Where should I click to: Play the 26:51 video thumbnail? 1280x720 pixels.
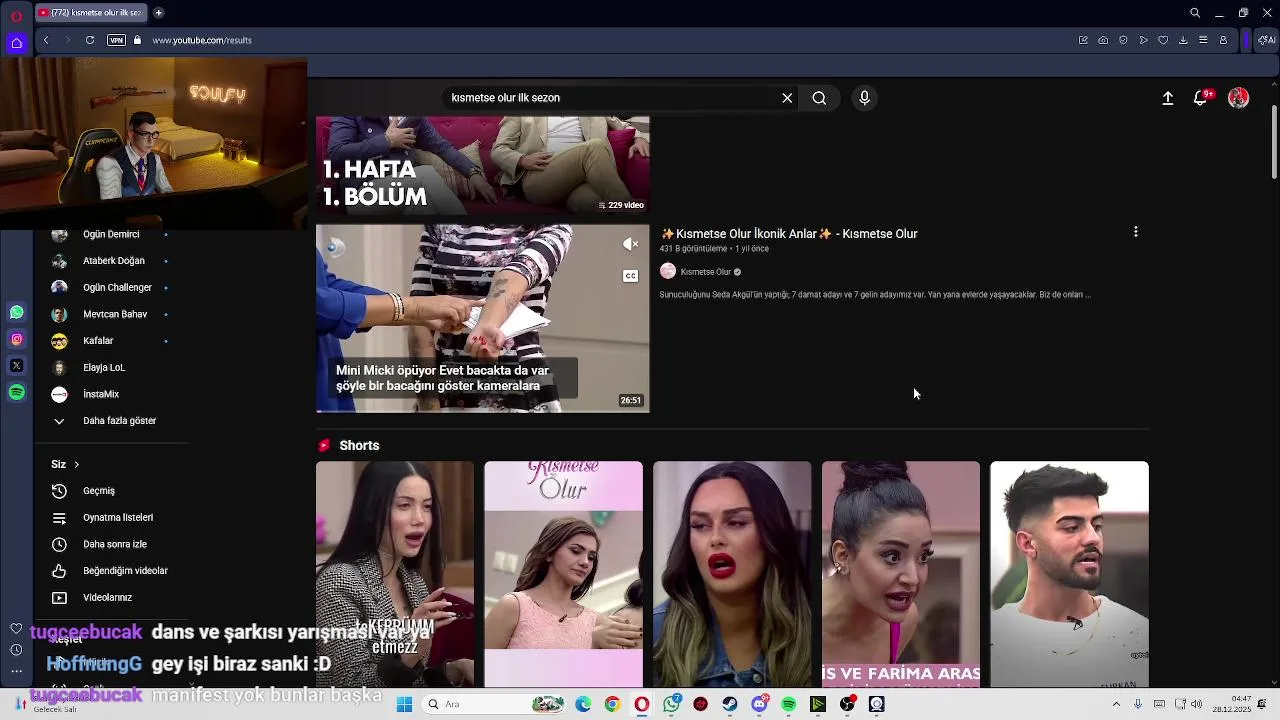point(483,318)
